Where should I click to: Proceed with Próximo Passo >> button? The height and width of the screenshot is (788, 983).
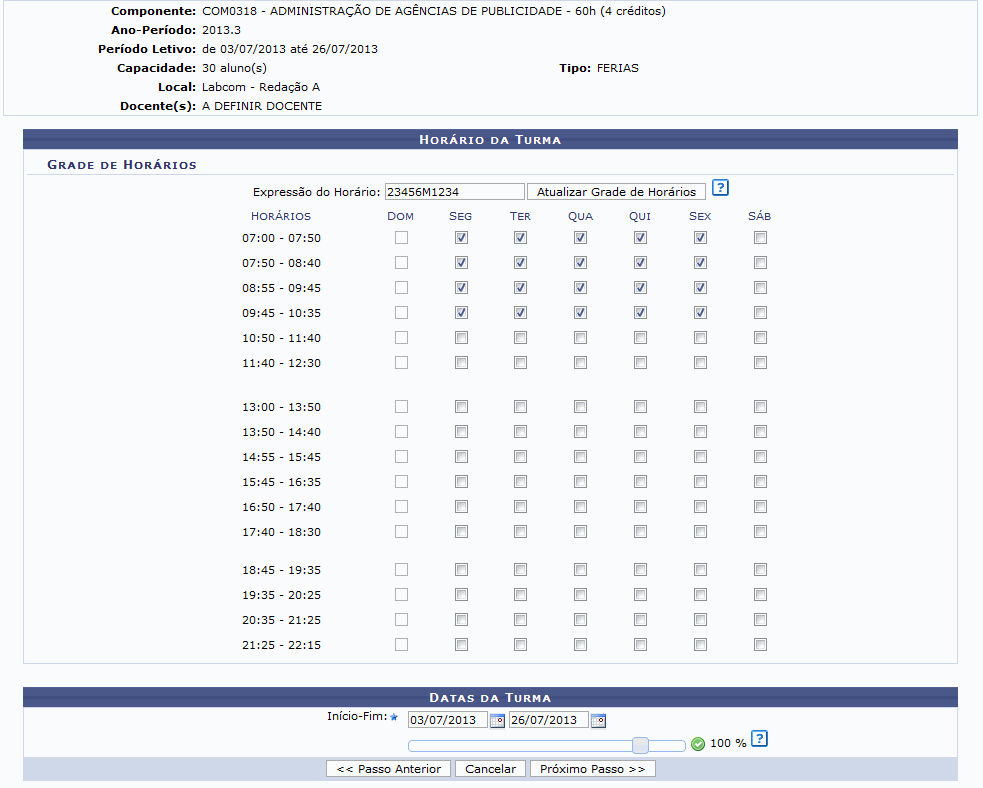point(592,769)
